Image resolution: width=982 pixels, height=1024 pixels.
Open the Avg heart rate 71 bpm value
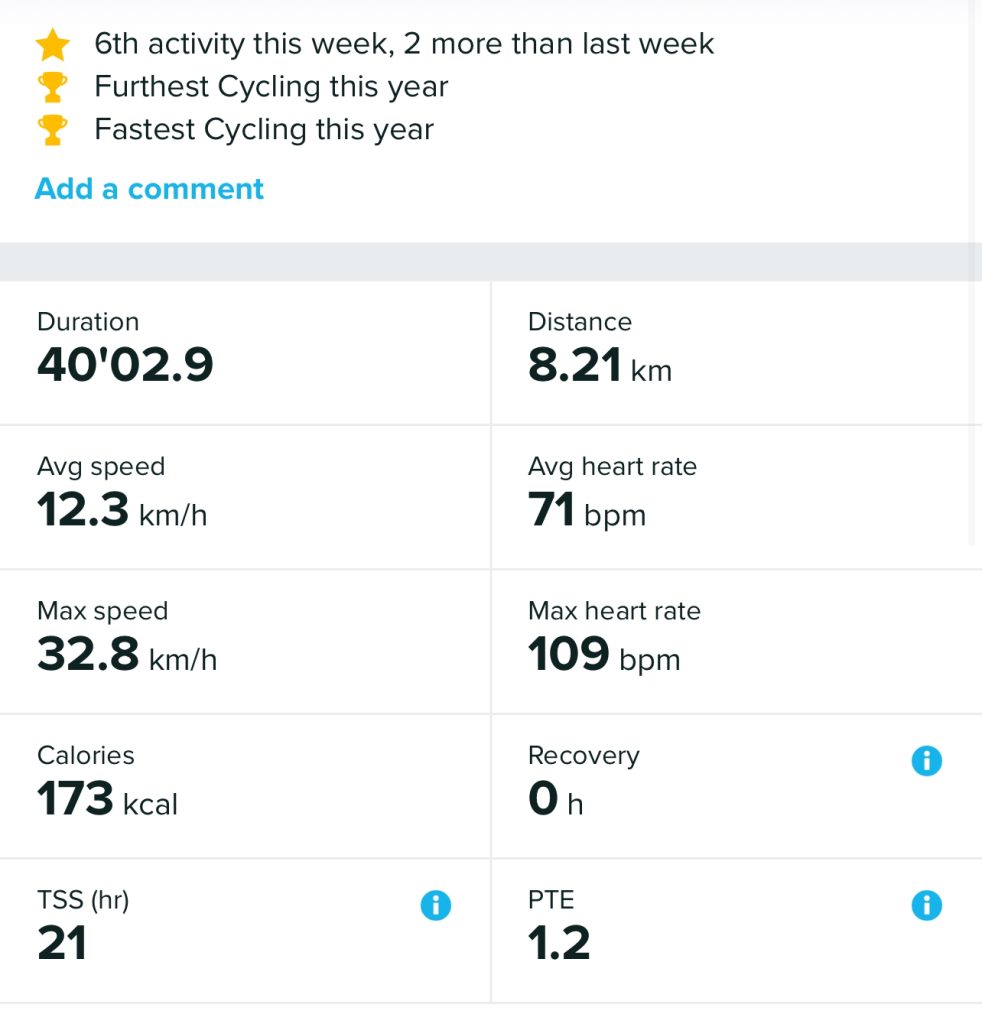pos(586,512)
